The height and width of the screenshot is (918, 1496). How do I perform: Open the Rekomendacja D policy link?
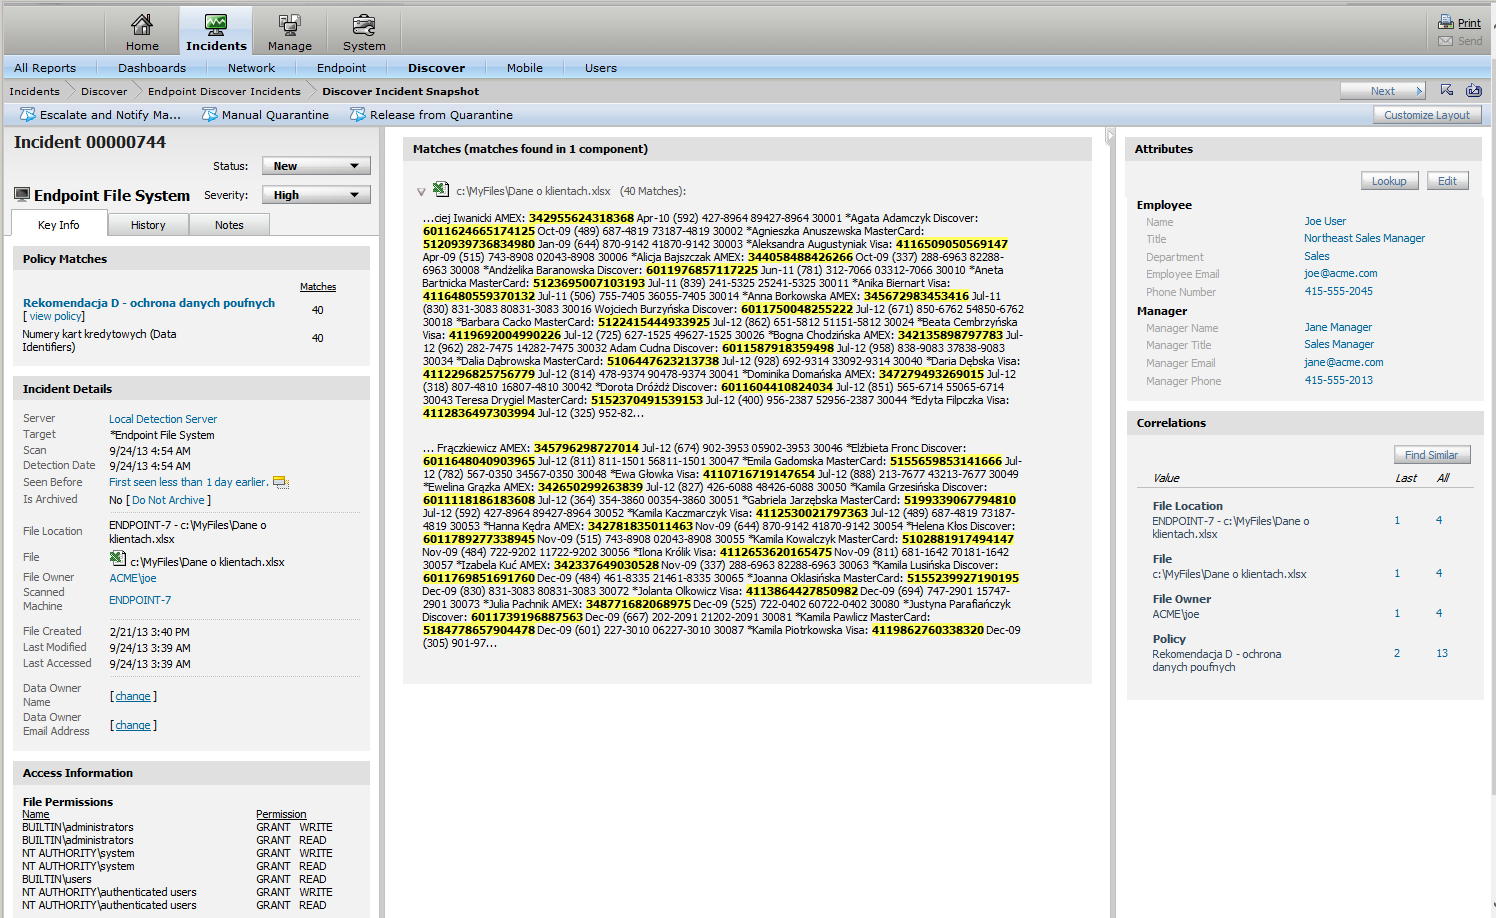(x=149, y=303)
